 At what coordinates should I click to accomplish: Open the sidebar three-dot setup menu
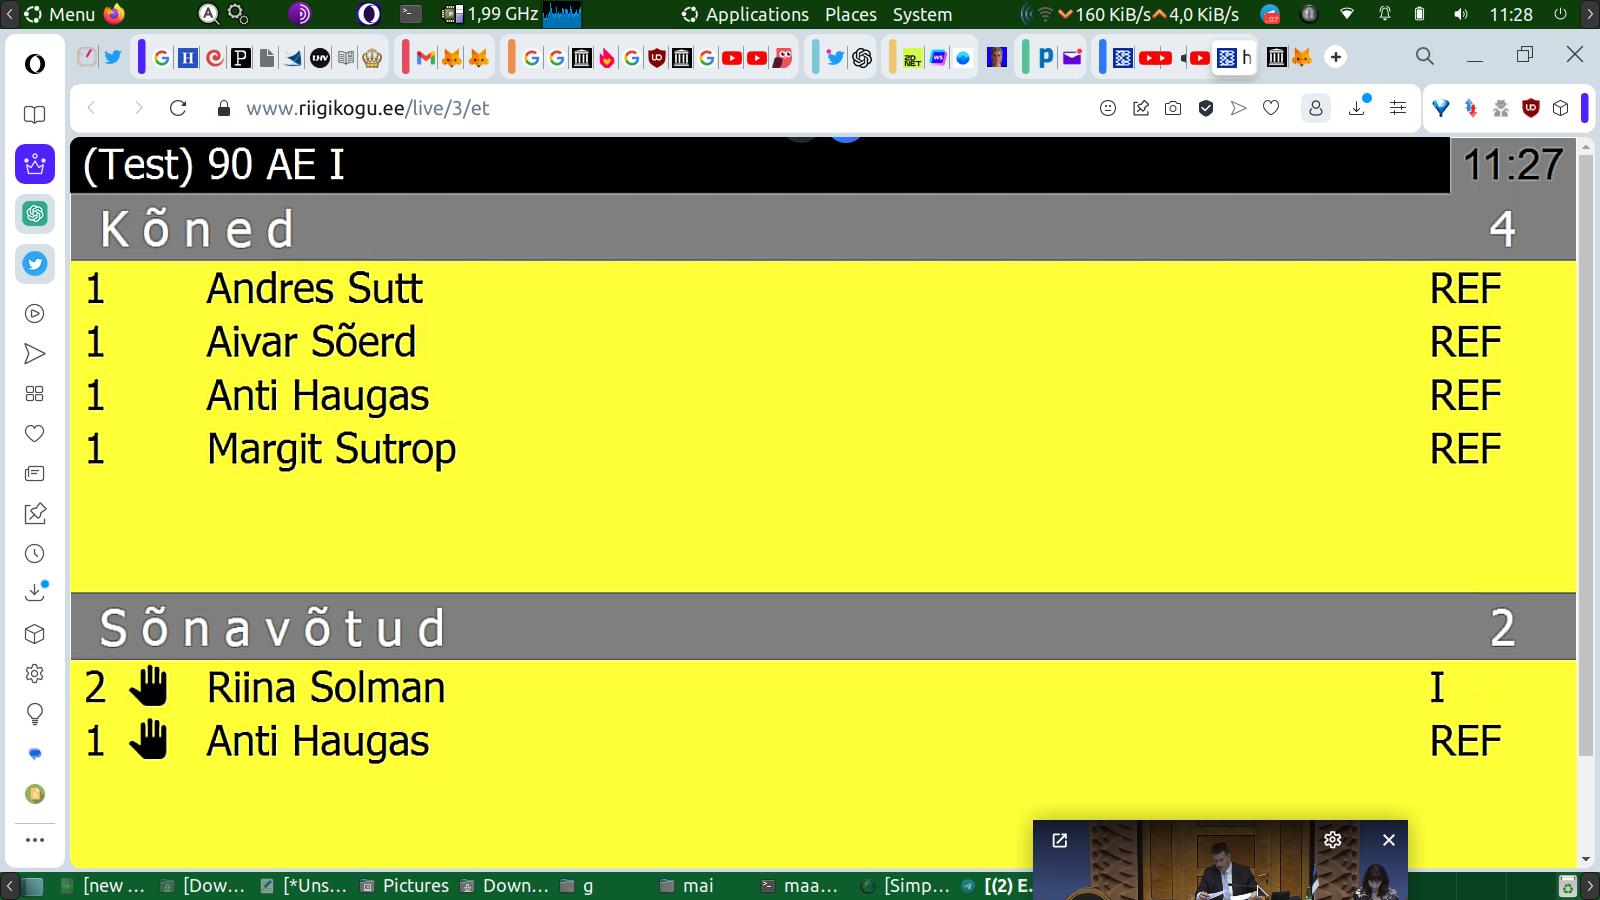tap(35, 840)
